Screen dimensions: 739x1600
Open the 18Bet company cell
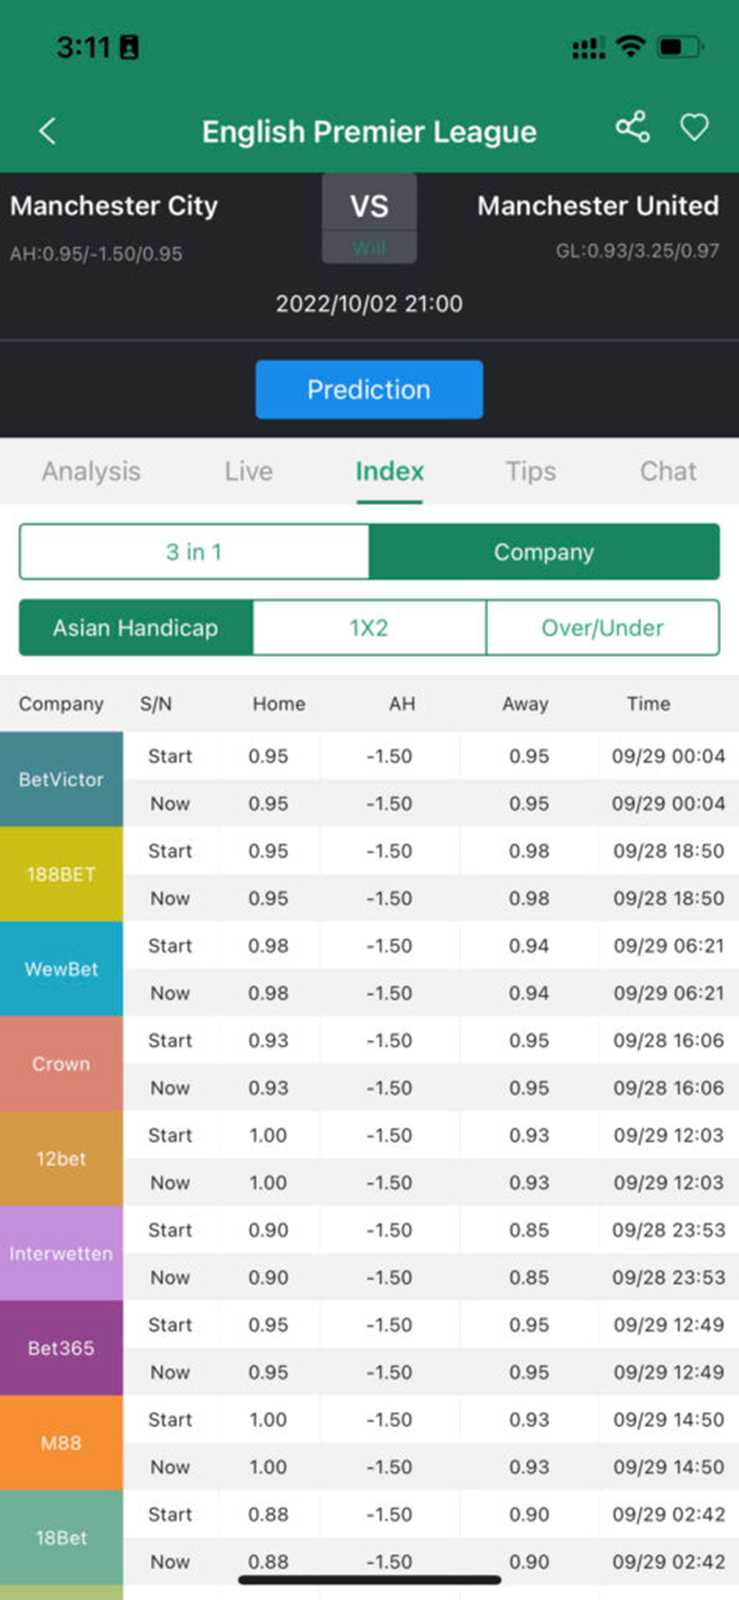[61, 1538]
